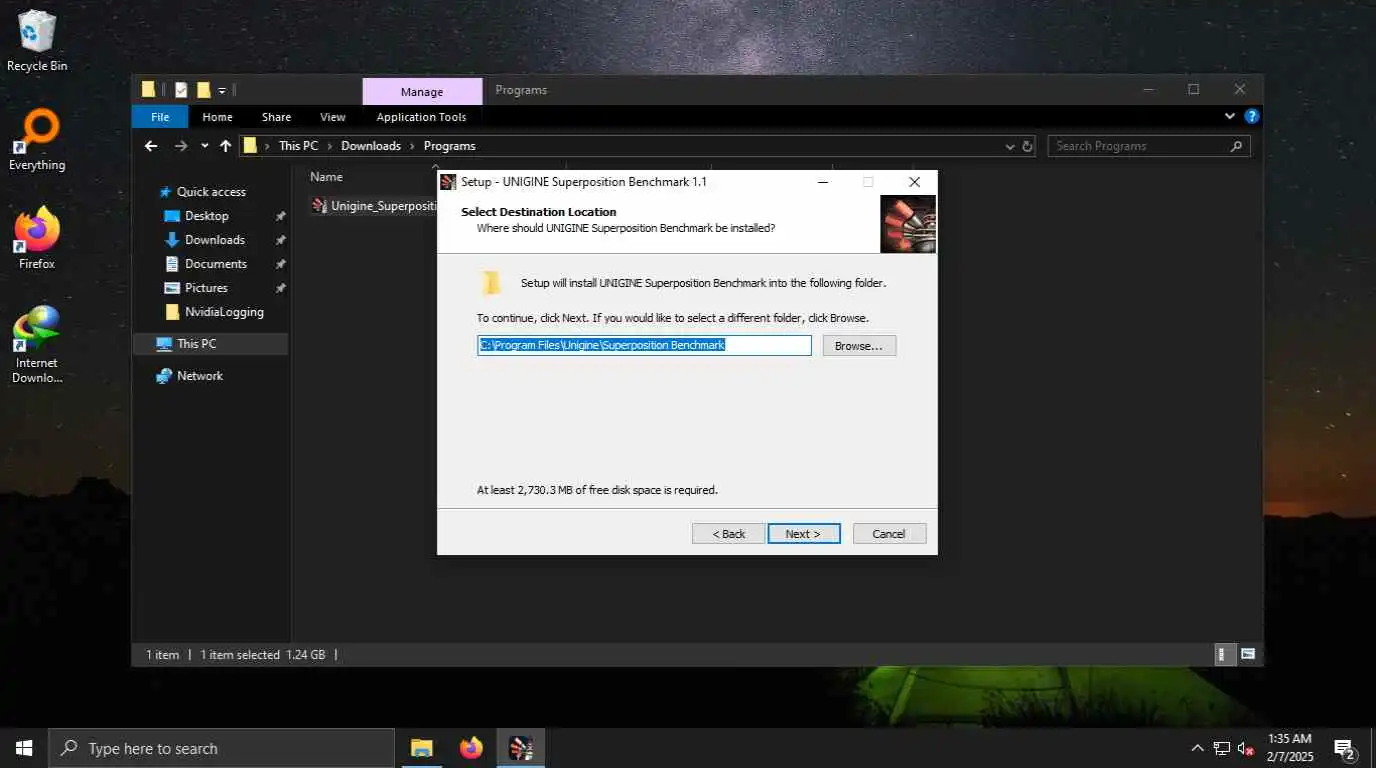The height and width of the screenshot is (768, 1376).
Task: Click the Back button in setup
Action: (x=728, y=534)
